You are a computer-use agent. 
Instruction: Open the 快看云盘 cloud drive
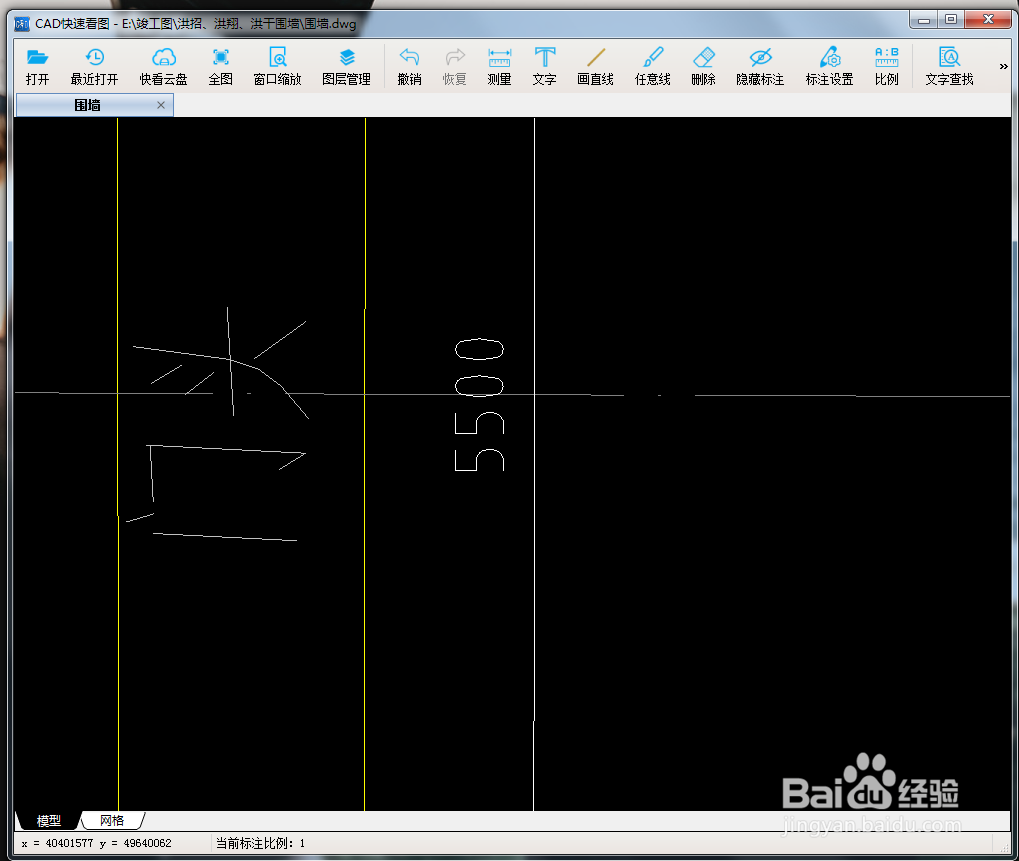[163, 66]
